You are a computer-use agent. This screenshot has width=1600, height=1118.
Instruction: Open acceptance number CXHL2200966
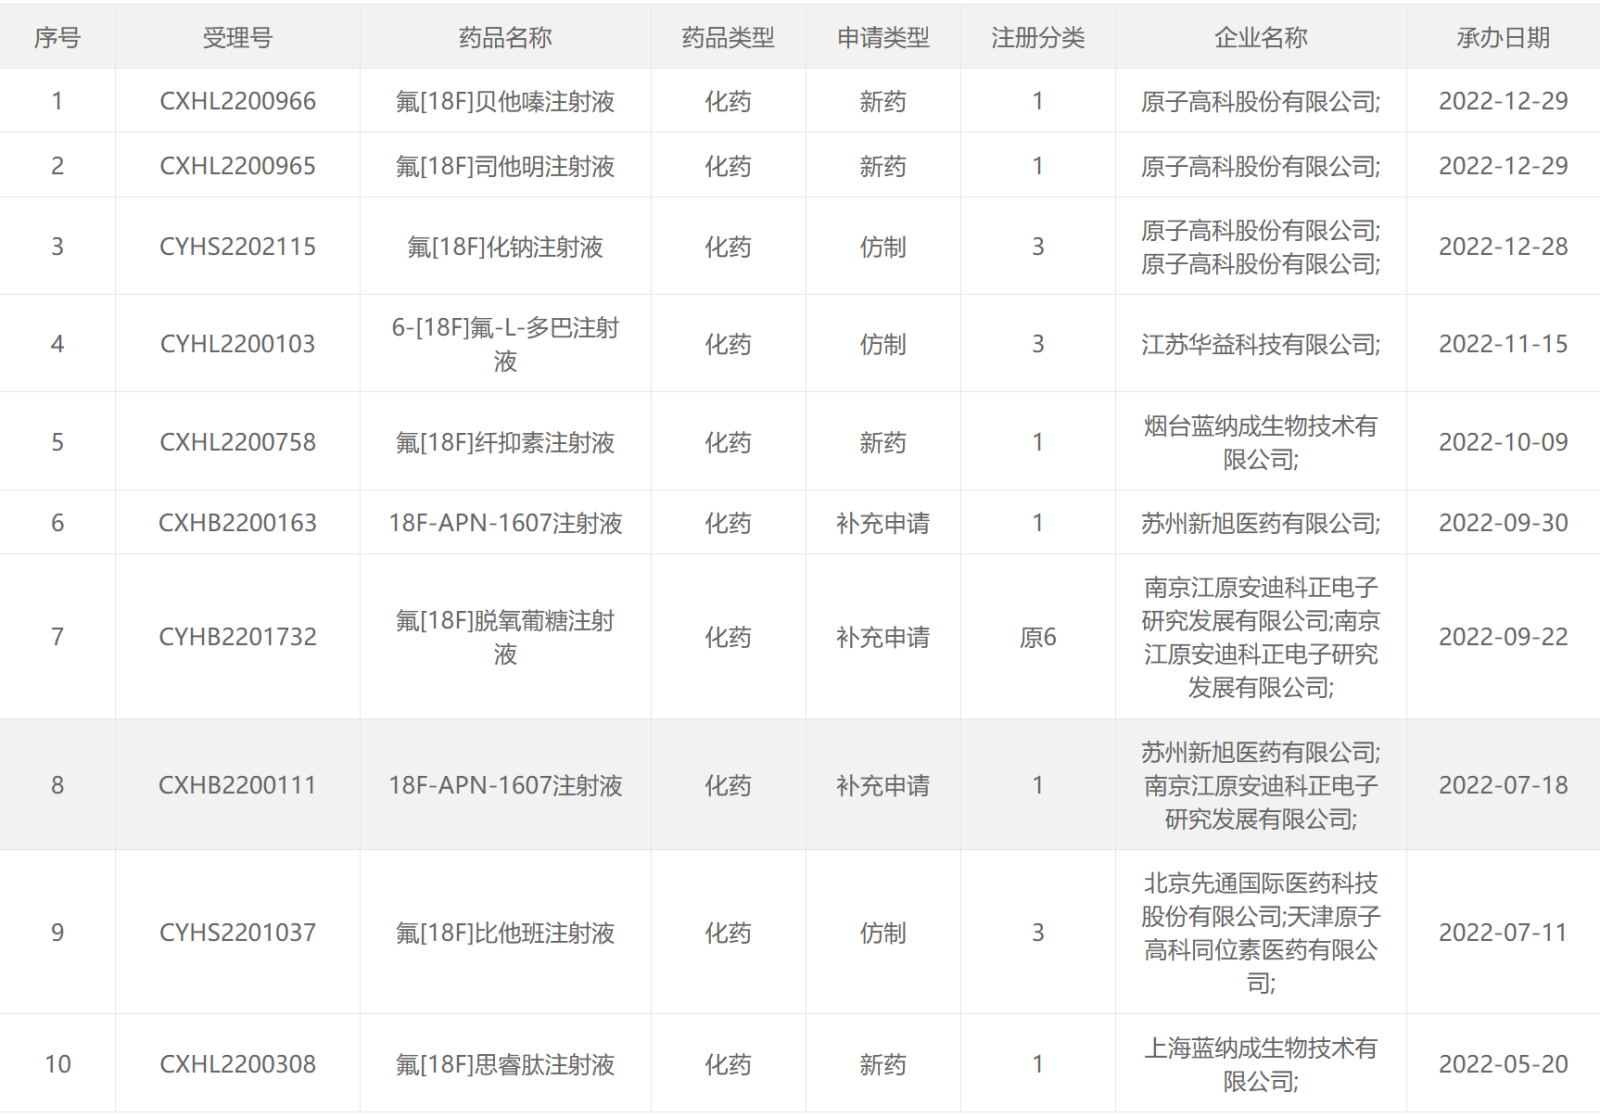(237, 101)
